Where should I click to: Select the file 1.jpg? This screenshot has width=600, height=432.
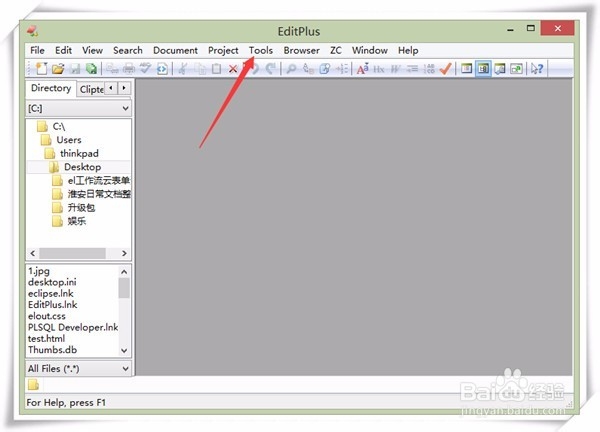point(39,271)
